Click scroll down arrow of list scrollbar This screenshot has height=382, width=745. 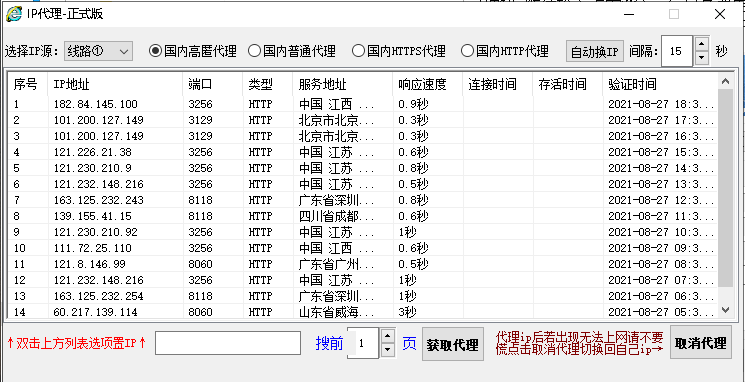click(725, 310)
